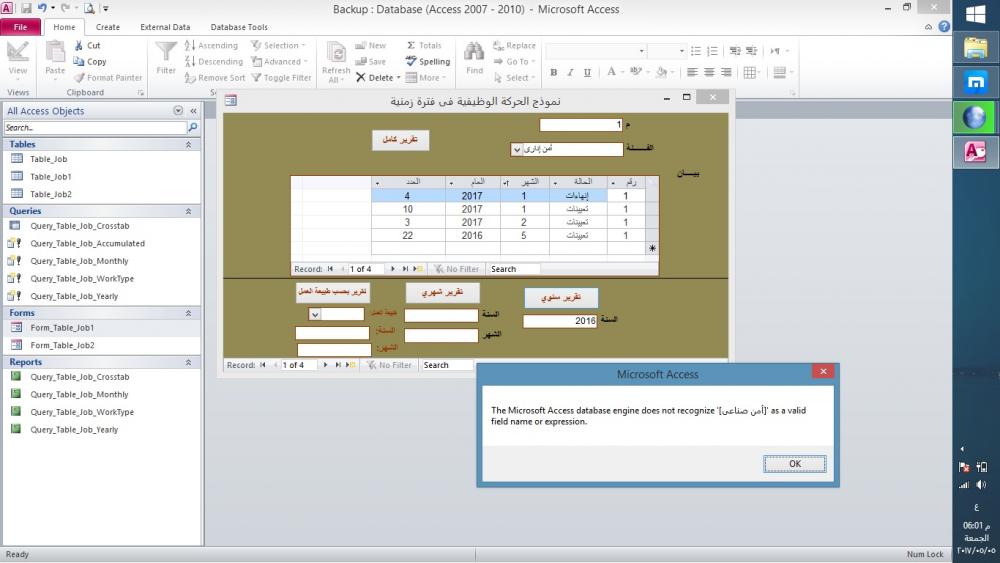Toggle the Toggle Filter button
Screen dimensions: 1000x563
coord(281,78)
